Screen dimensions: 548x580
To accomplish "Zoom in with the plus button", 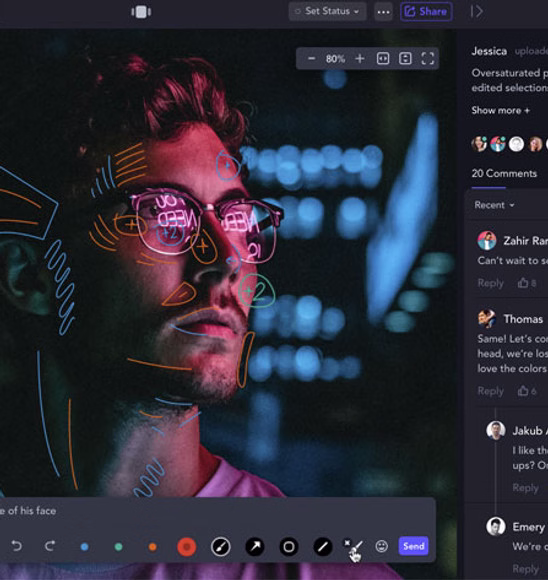I will [x=360, y=58].
